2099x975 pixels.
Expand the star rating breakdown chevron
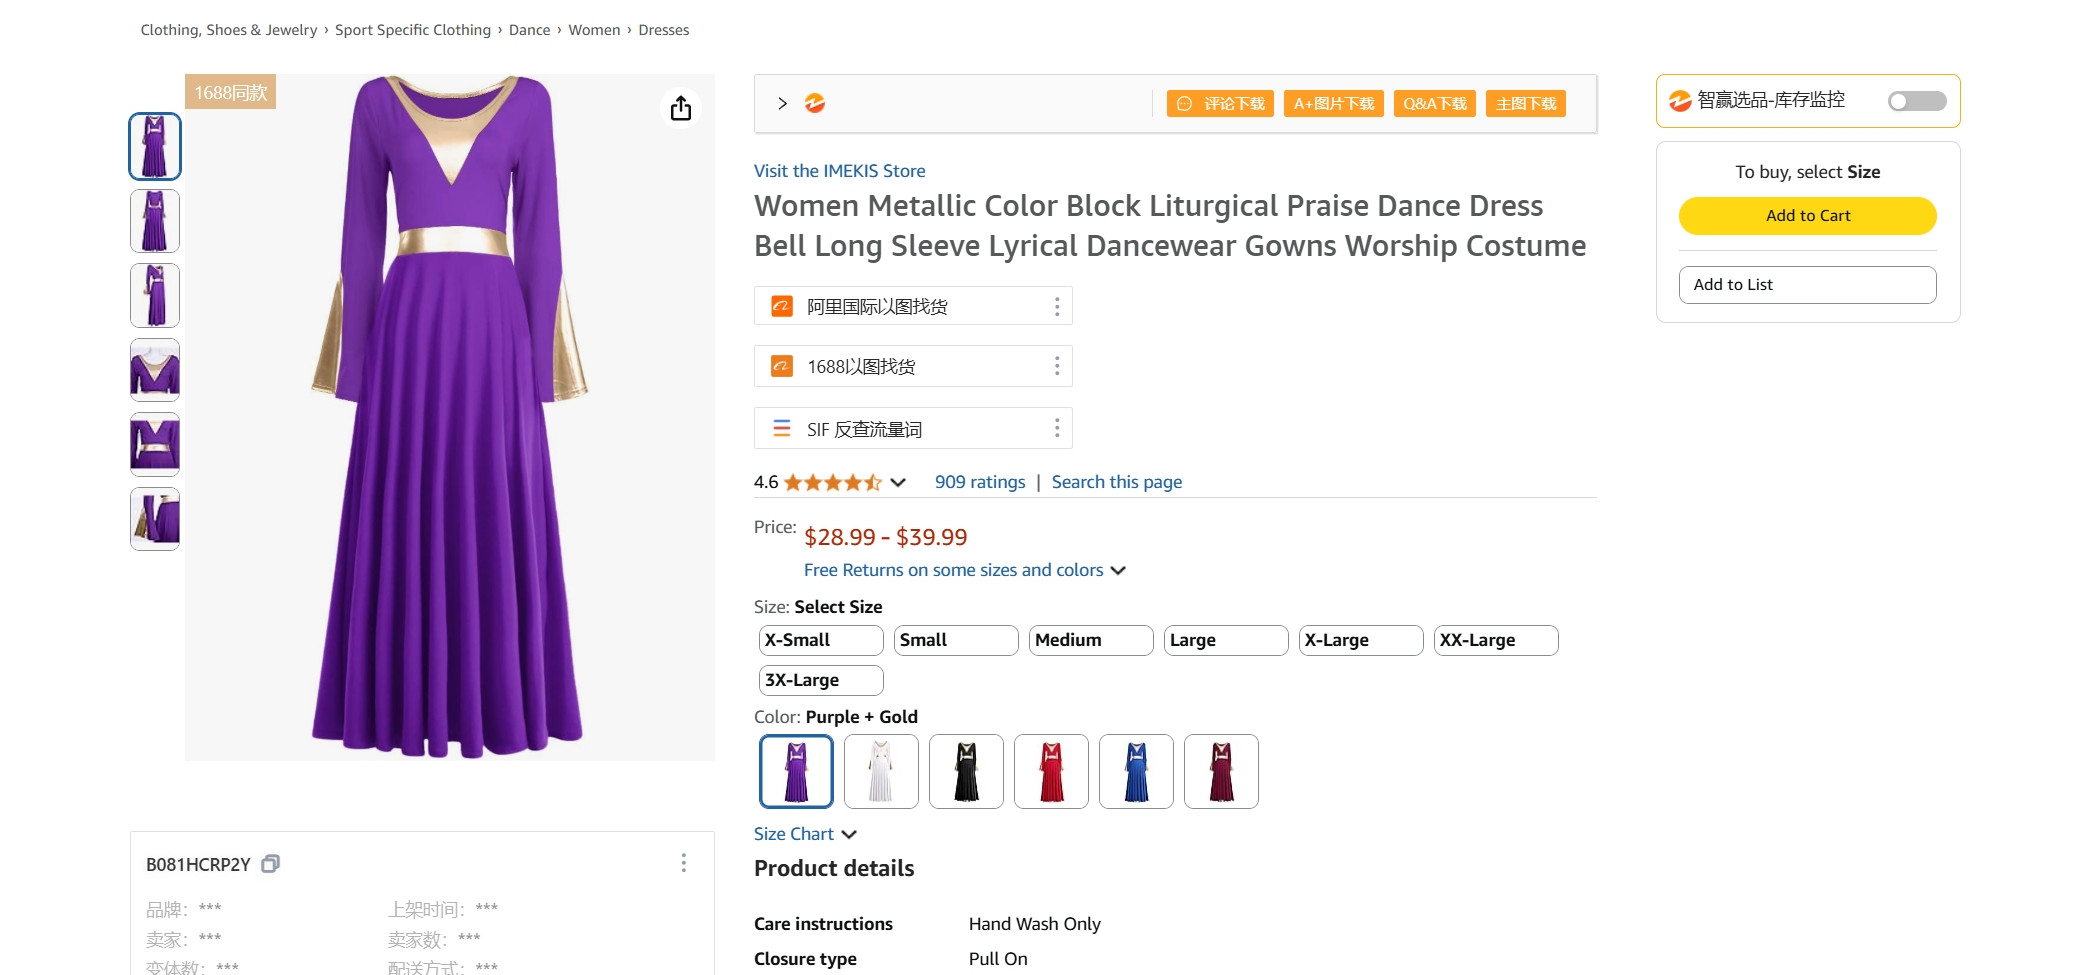tap(898, 483)
